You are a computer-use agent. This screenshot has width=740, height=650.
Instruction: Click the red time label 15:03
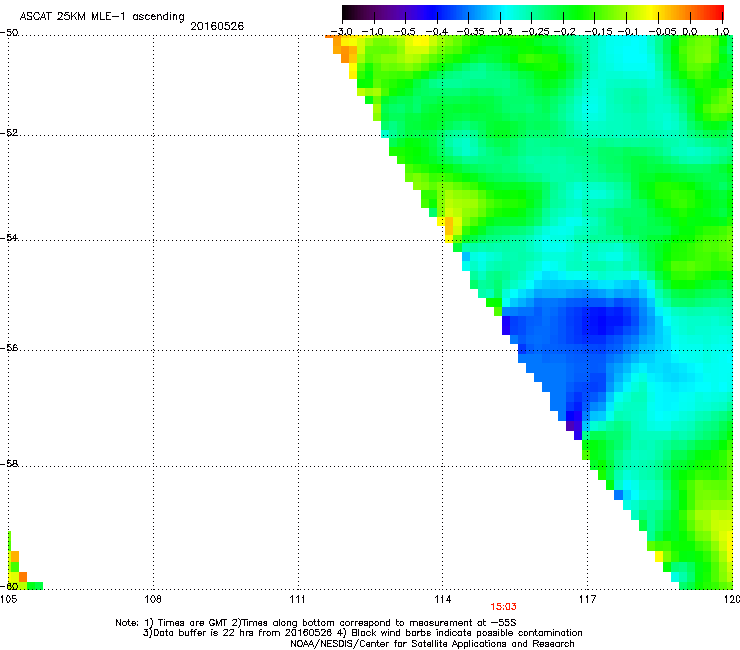point(503,607)
